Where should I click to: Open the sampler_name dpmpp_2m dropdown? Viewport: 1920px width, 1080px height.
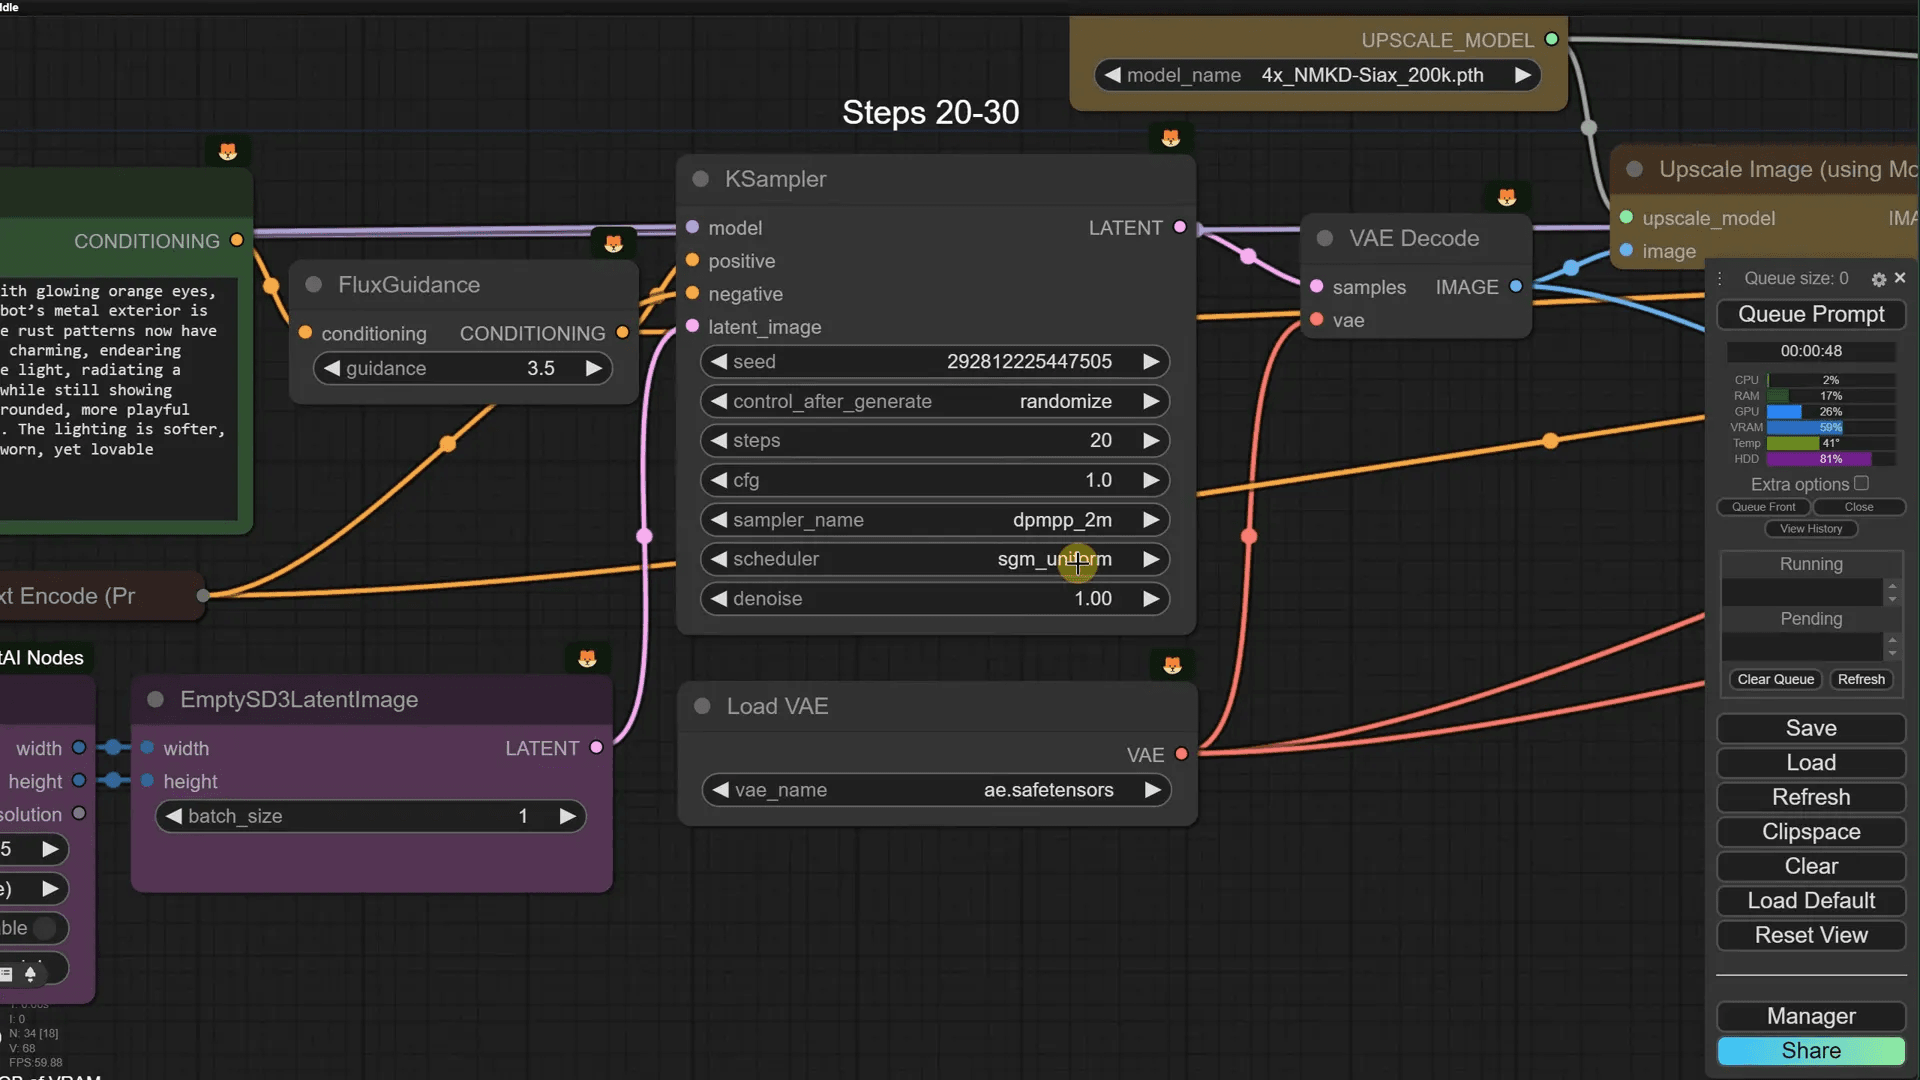[x=1060, y=520]
